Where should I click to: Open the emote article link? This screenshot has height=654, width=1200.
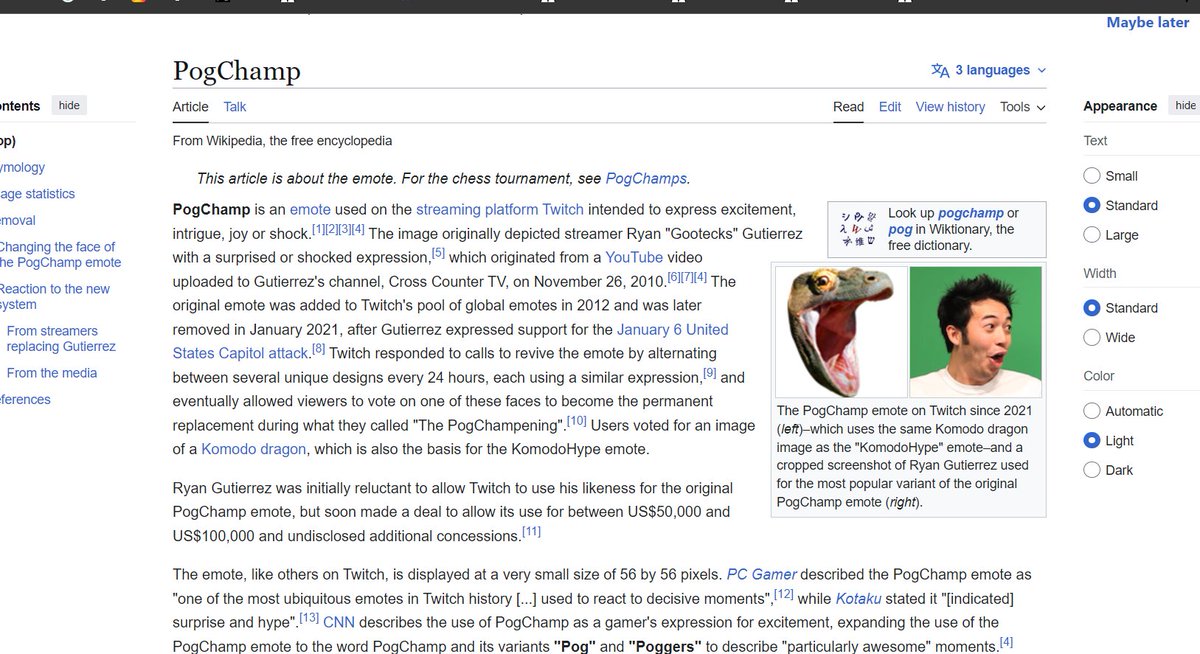pyautogui.click(x=310, y=209)
